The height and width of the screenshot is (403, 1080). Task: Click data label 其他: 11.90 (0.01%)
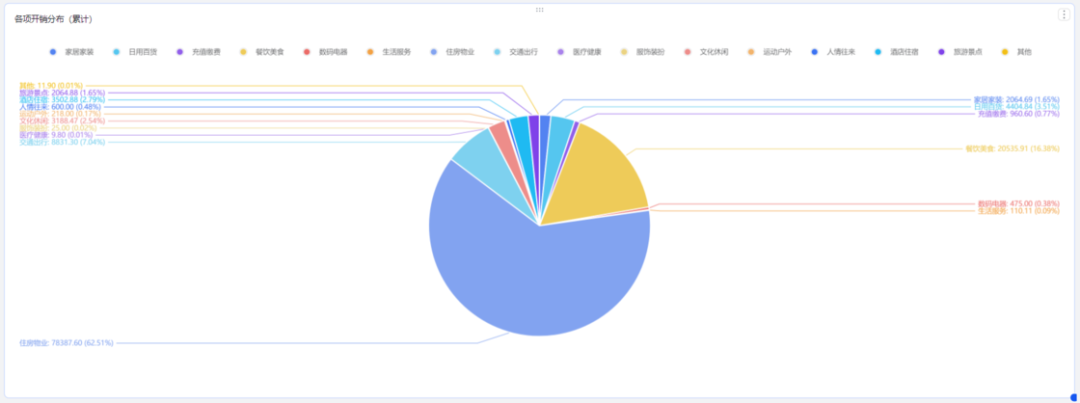51,85
